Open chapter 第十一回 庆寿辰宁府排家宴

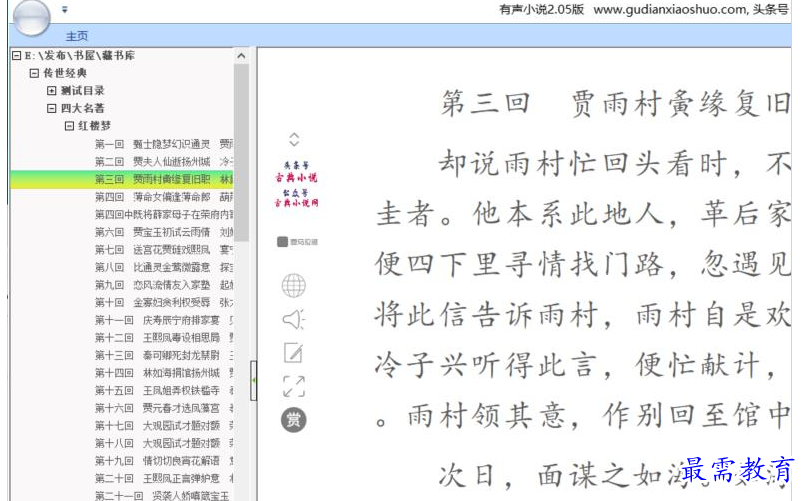tap(164, 320)
